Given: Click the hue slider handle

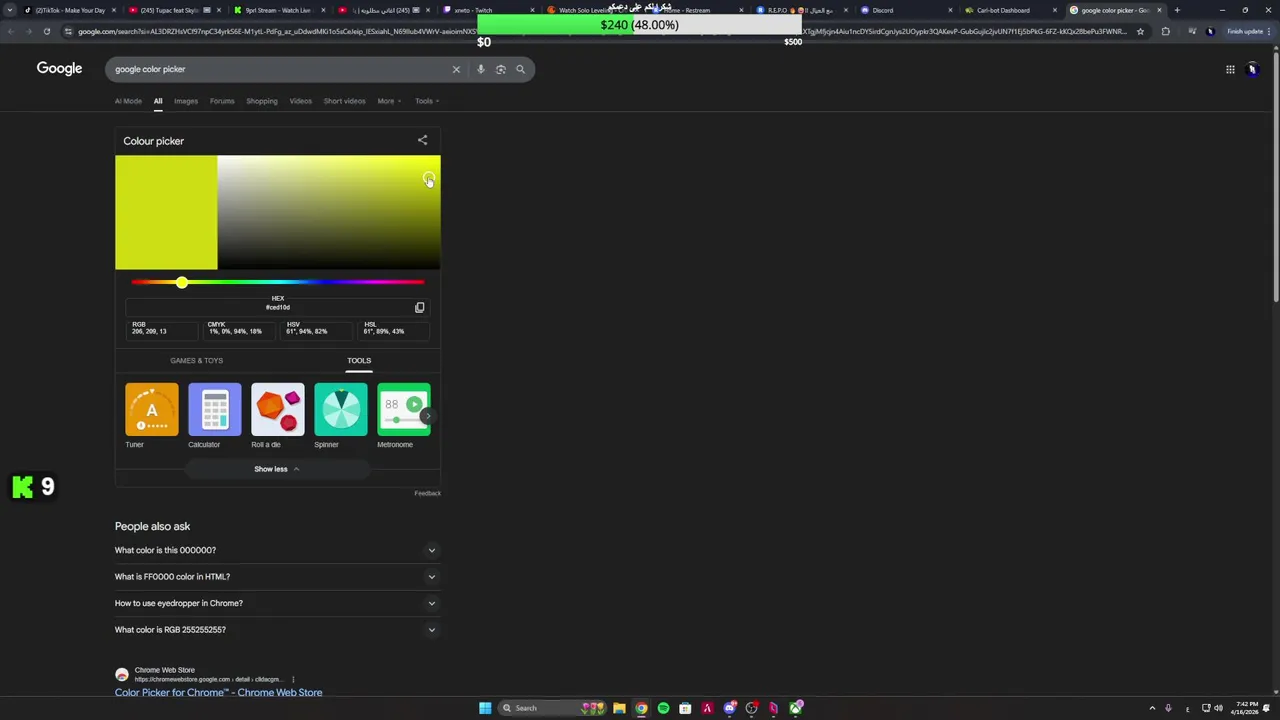Looking at the screenshot, I should pyautogui.click(x=181, y=283).
